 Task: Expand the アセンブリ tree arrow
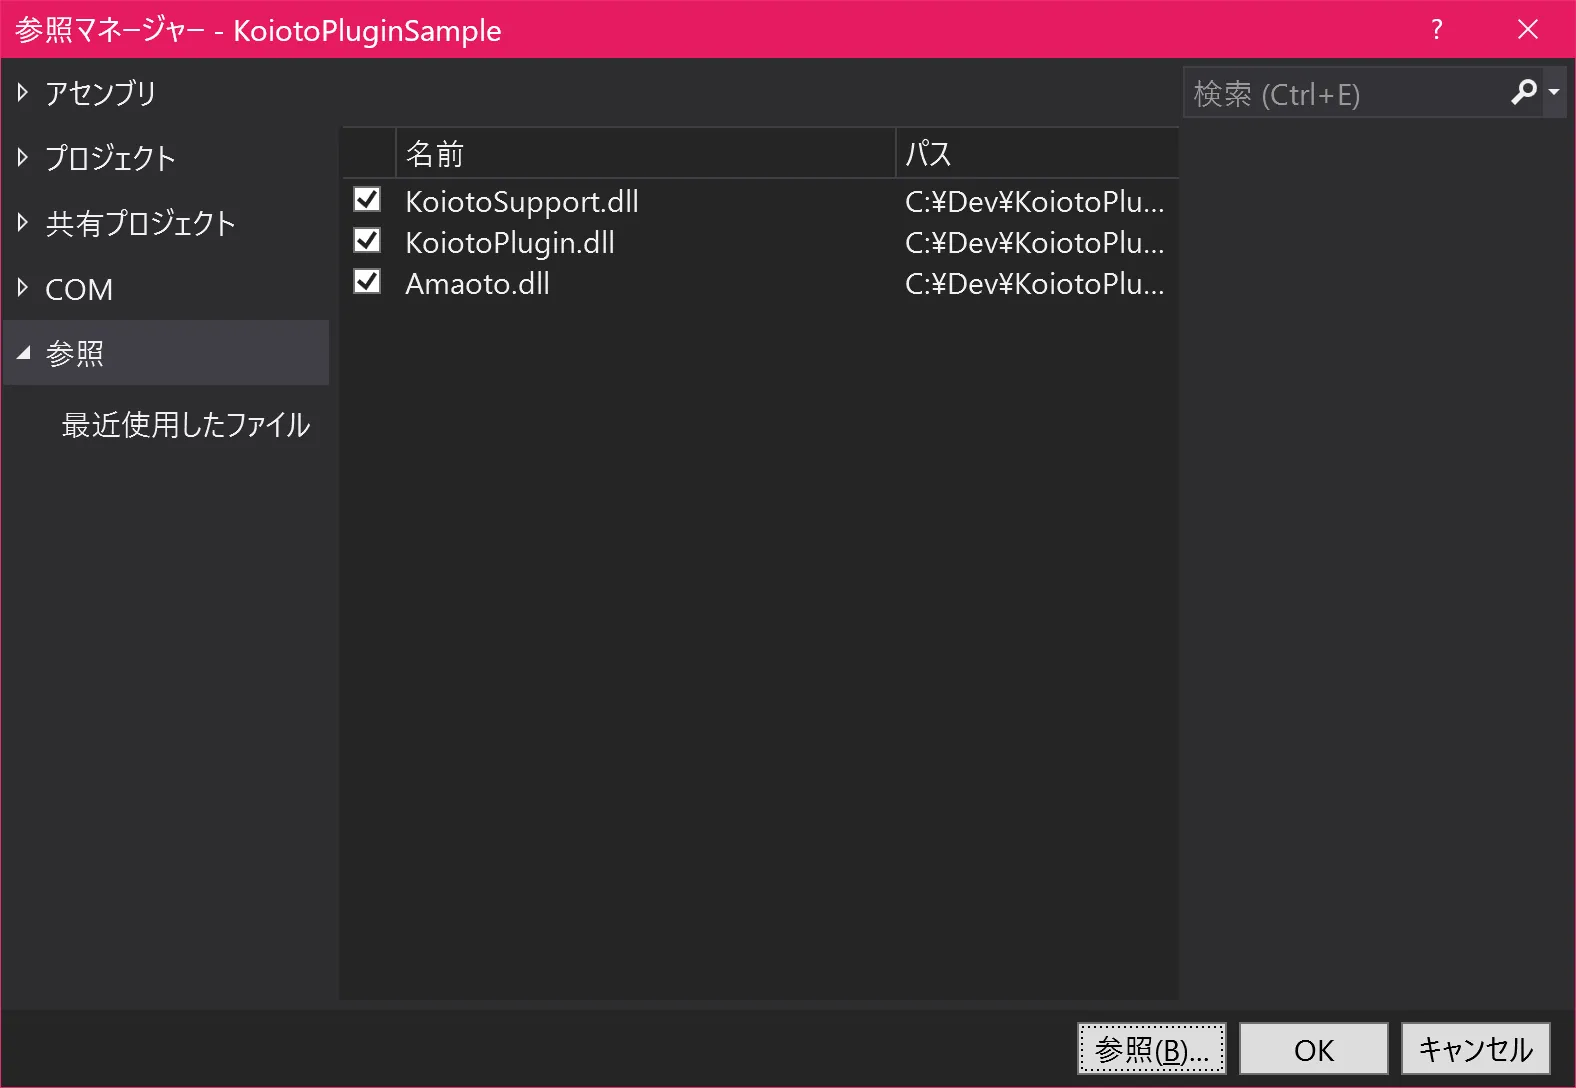[23, 93]
